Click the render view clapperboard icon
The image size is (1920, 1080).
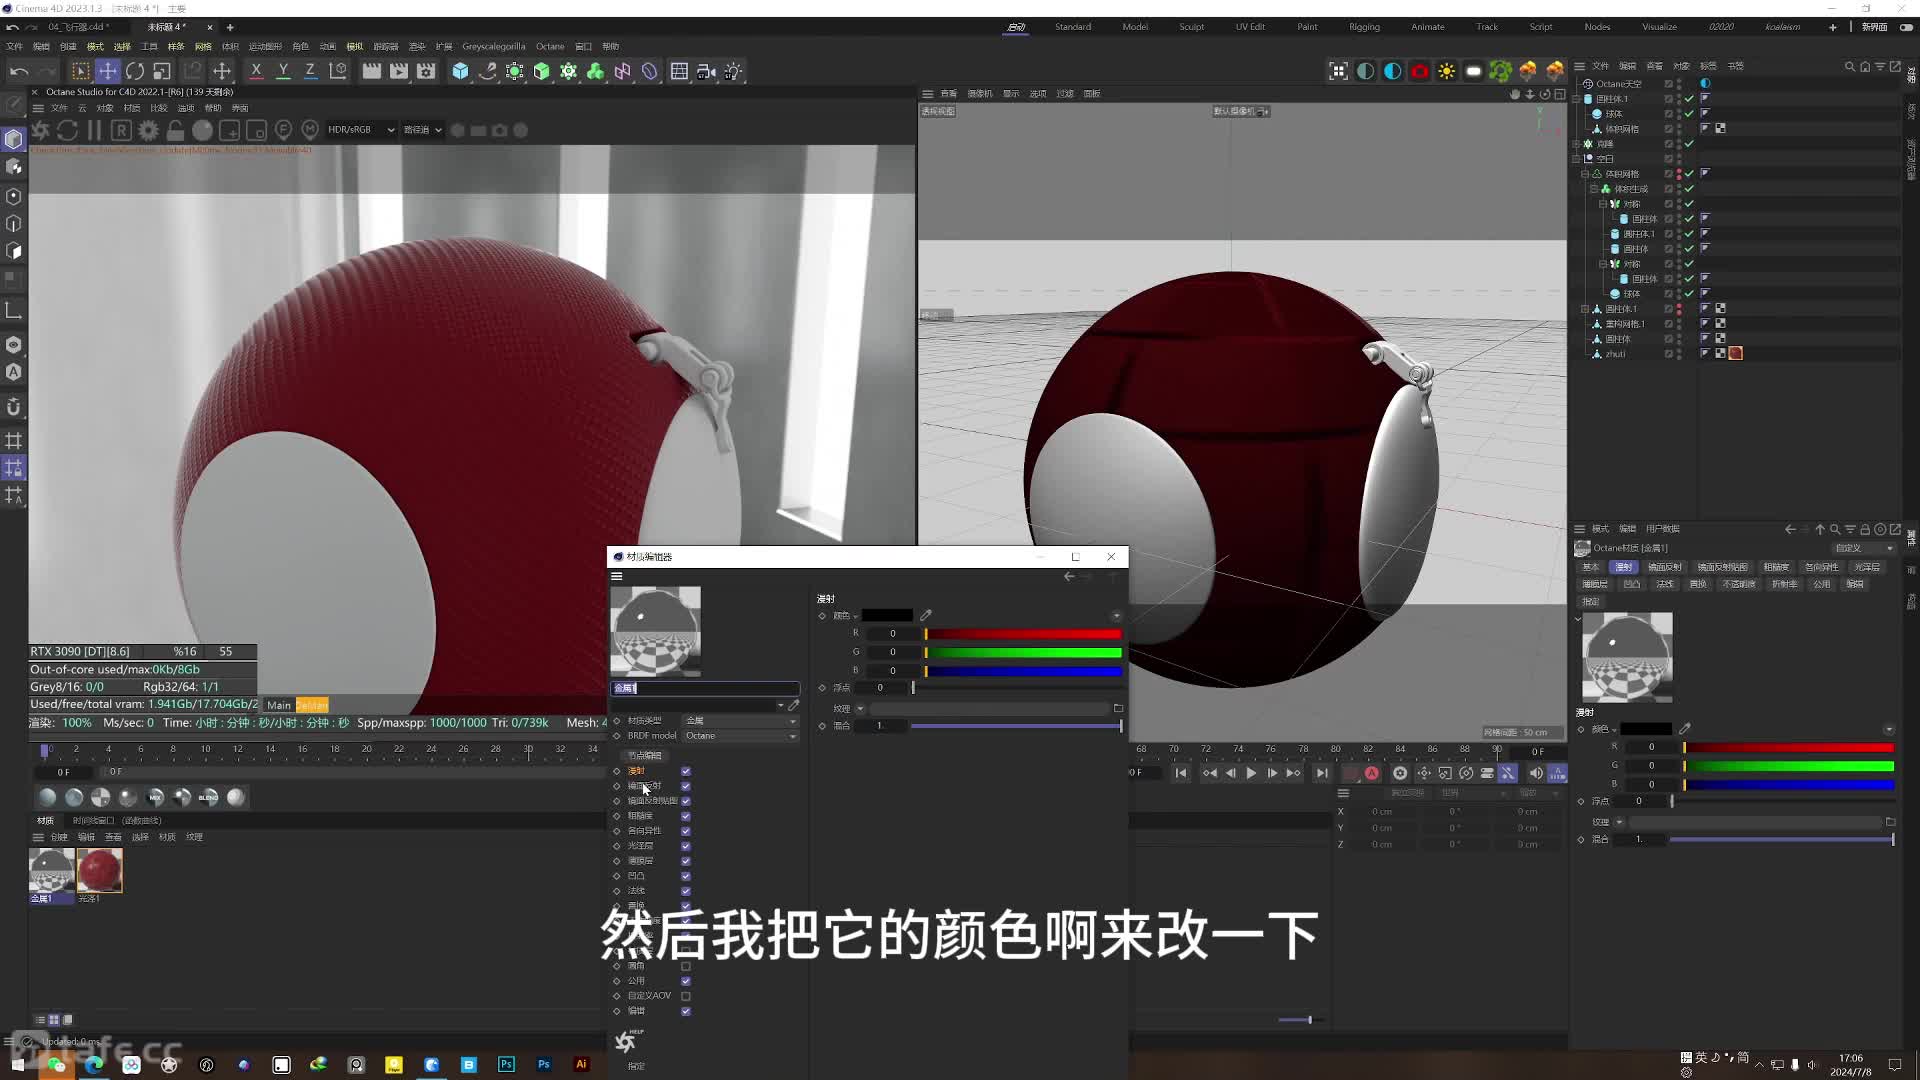371,71
